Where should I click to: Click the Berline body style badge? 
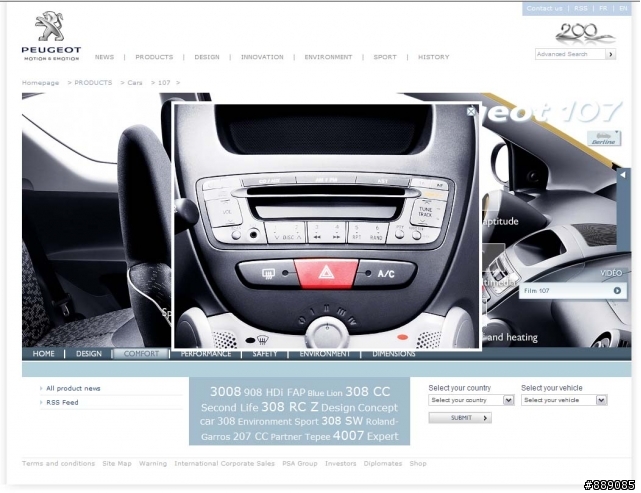point(604,138)
